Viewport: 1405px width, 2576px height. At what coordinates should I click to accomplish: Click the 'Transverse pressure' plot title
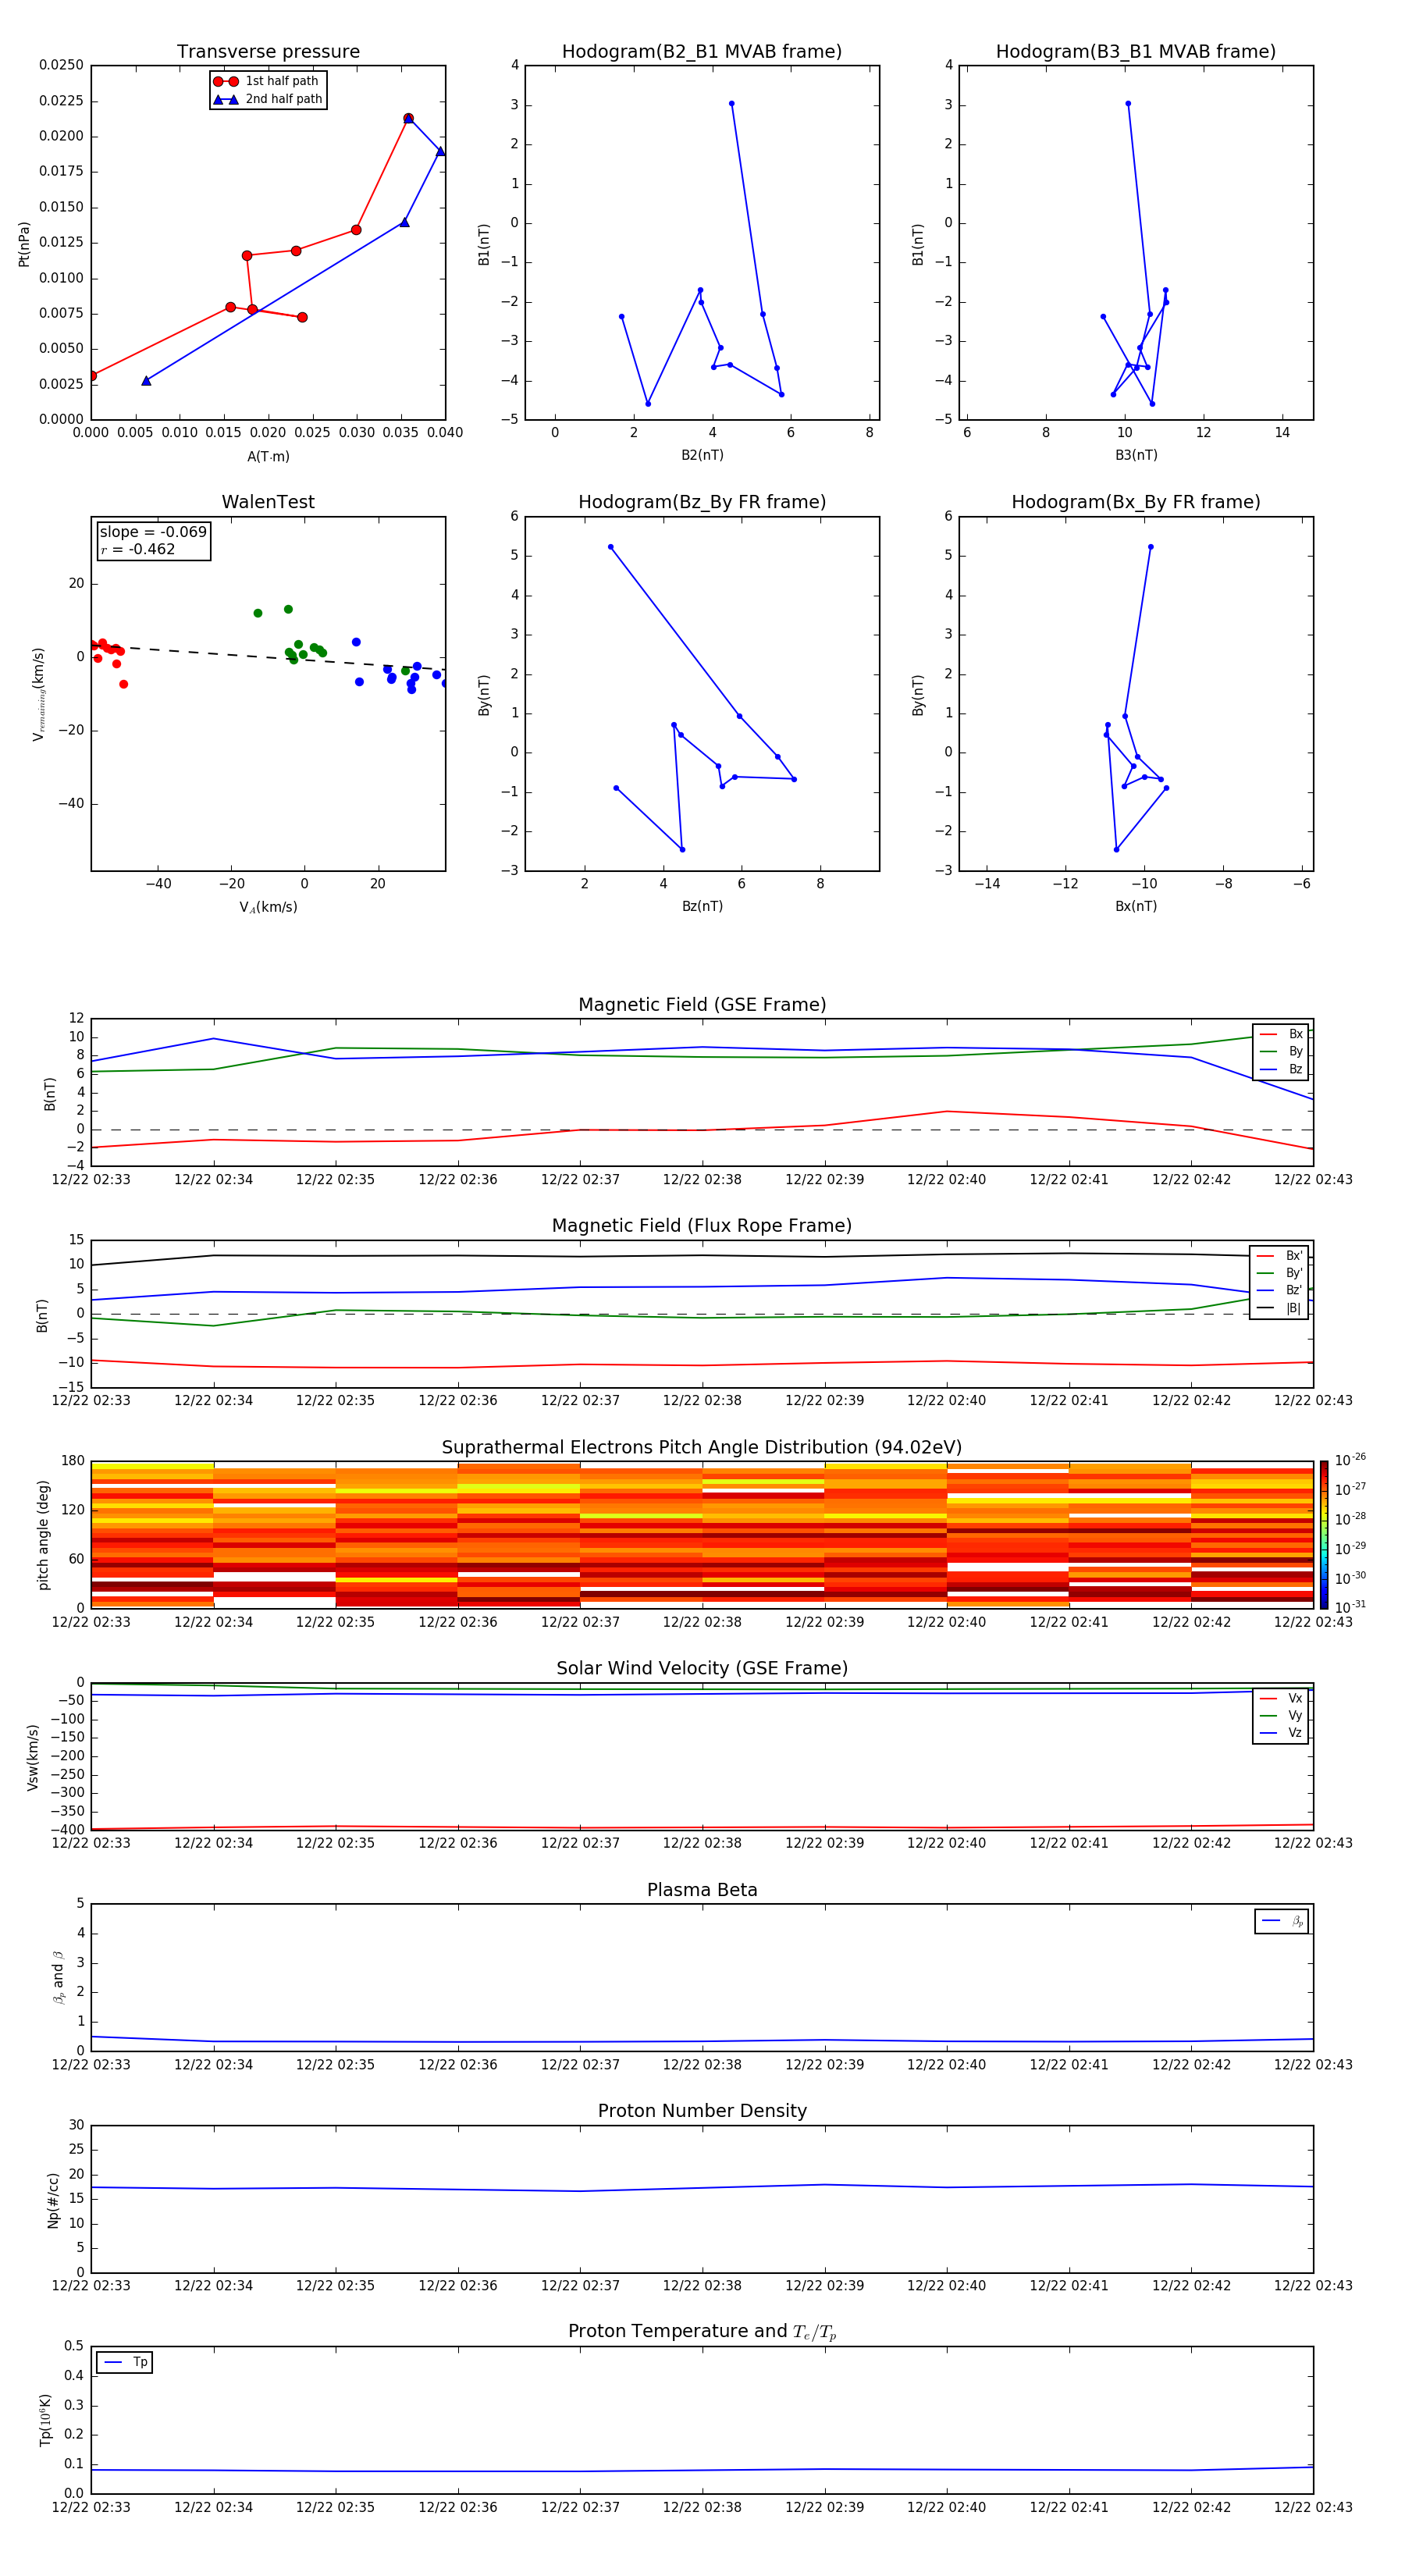click(x=268, y=52)
